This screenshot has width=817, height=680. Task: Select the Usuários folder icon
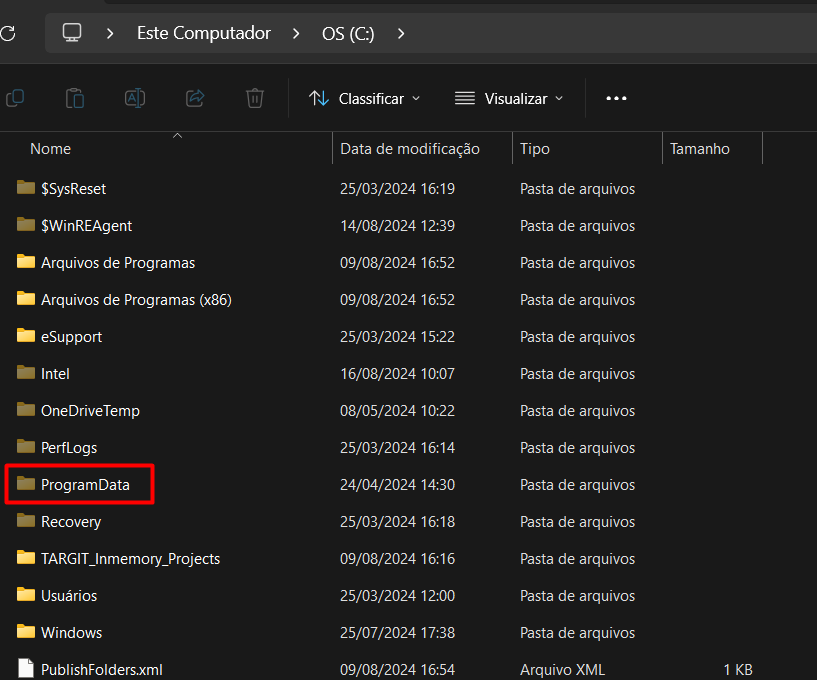26,594
